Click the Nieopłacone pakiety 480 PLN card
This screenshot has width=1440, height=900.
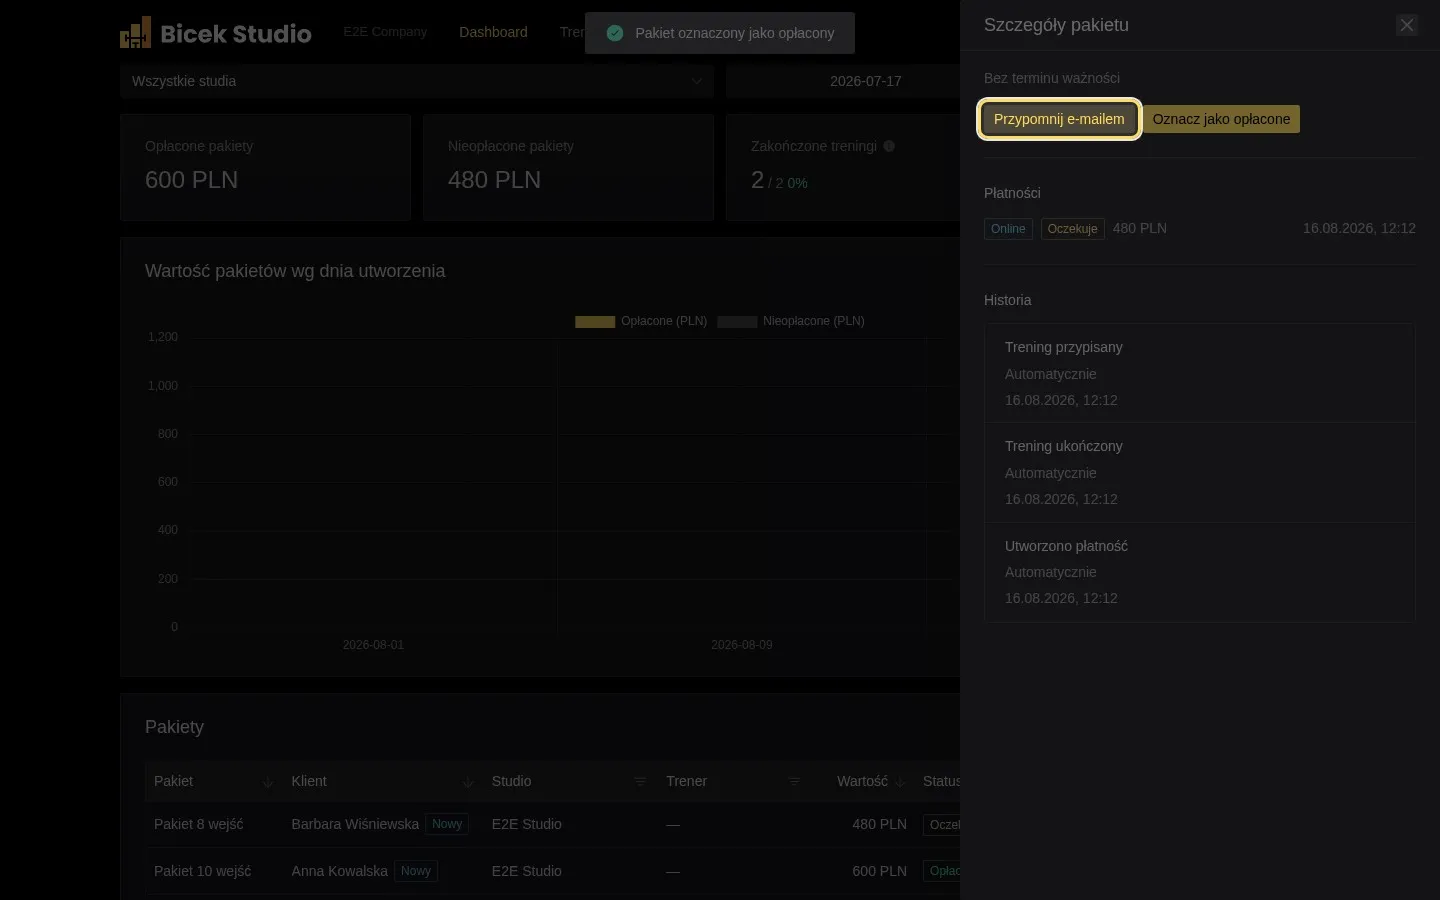pos(568,167)
